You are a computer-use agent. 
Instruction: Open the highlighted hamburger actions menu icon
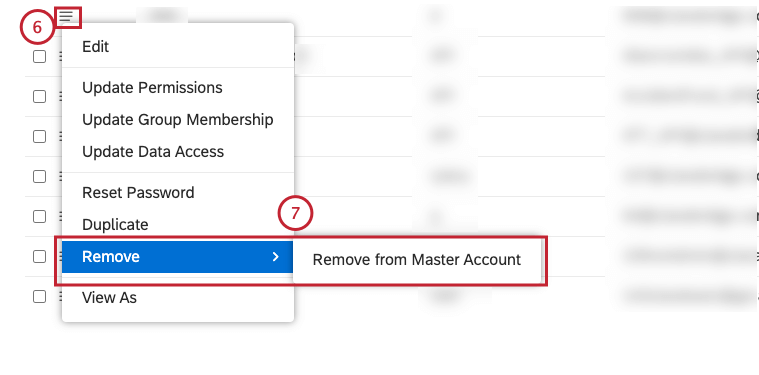click(x=67, y=17)
